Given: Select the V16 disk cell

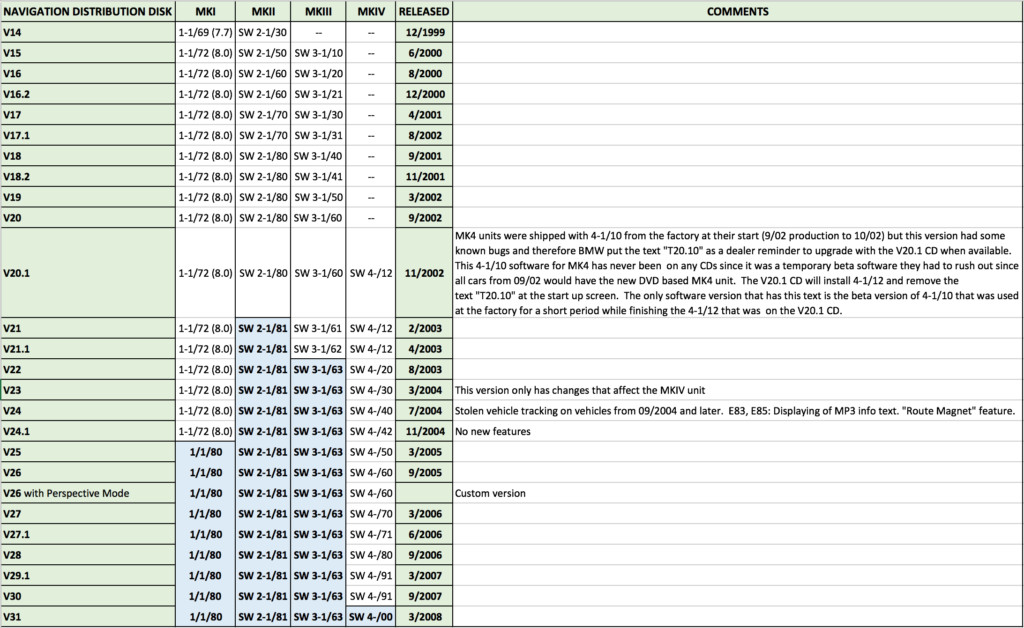Looking at the screenshot, I should point(88,74).
